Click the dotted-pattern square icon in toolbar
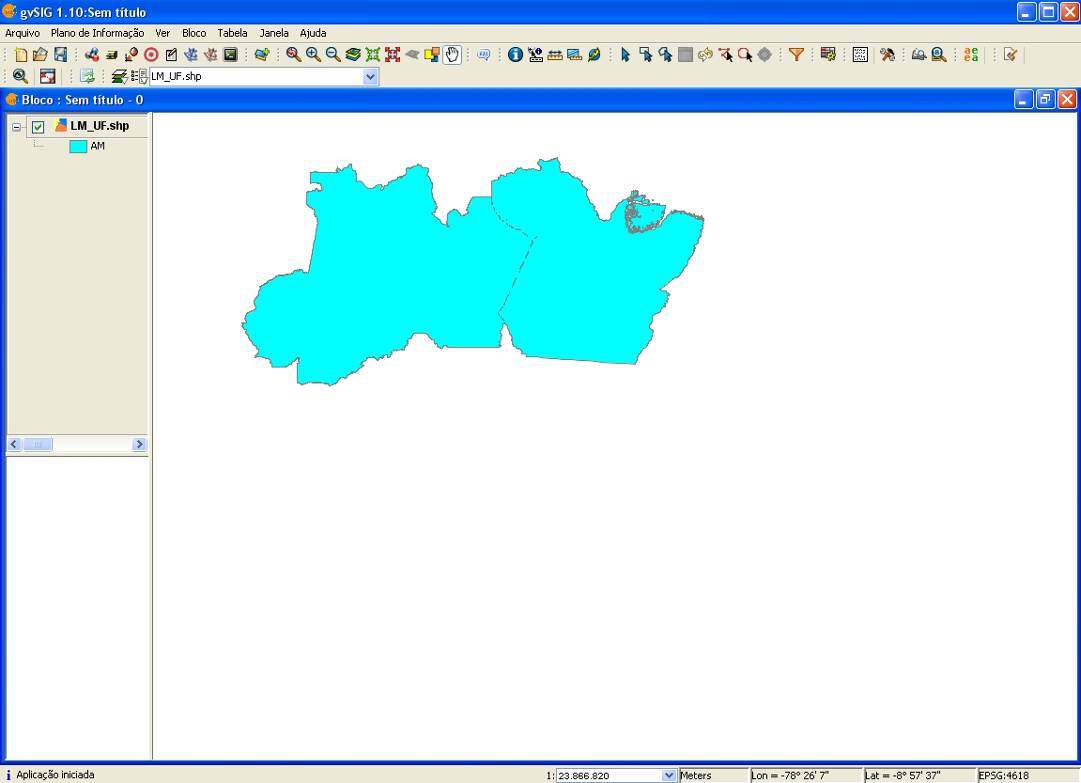 point(860,54)
